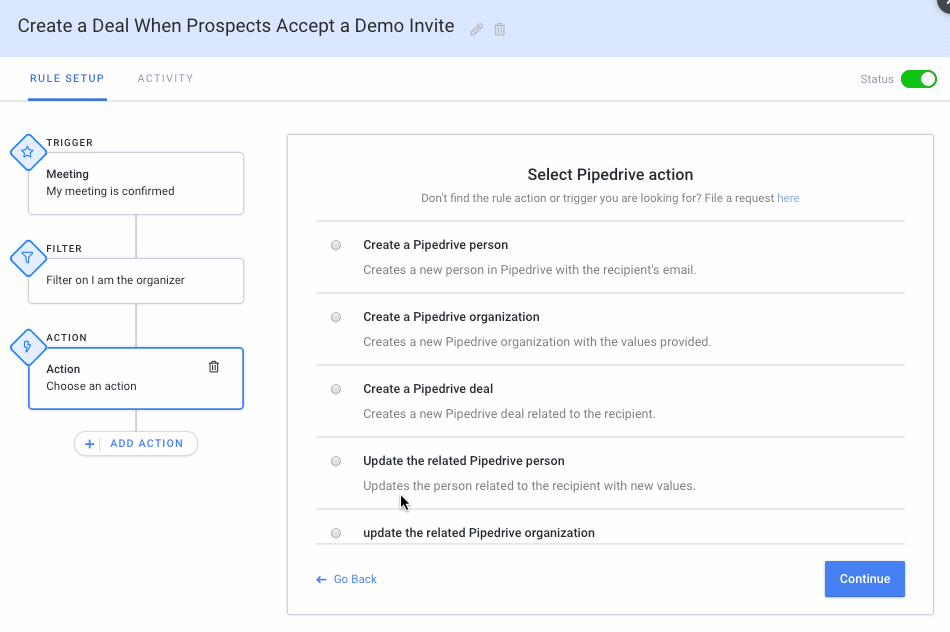
Task: Select Create a Pipedrive deal radio button
Action: point(336,389)
